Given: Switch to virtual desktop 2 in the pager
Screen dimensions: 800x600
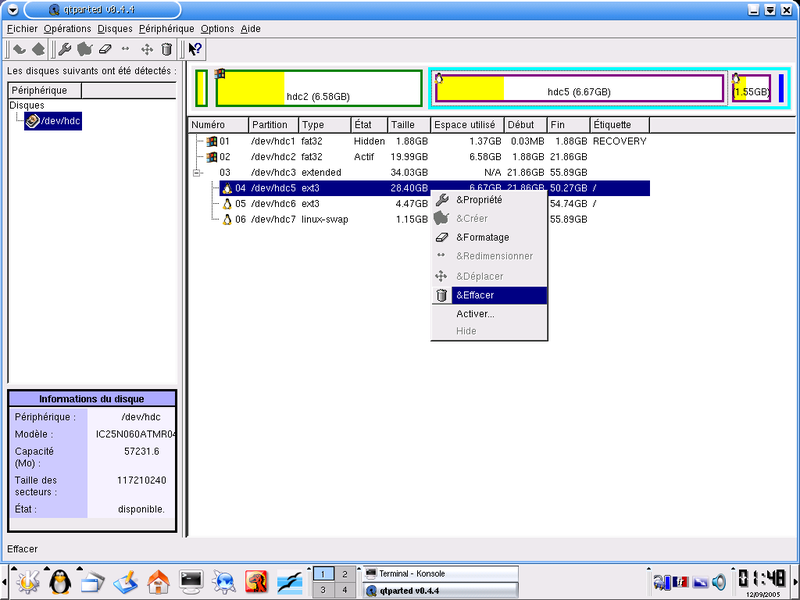Looking at the screenshot, I should tap(344, 574).
